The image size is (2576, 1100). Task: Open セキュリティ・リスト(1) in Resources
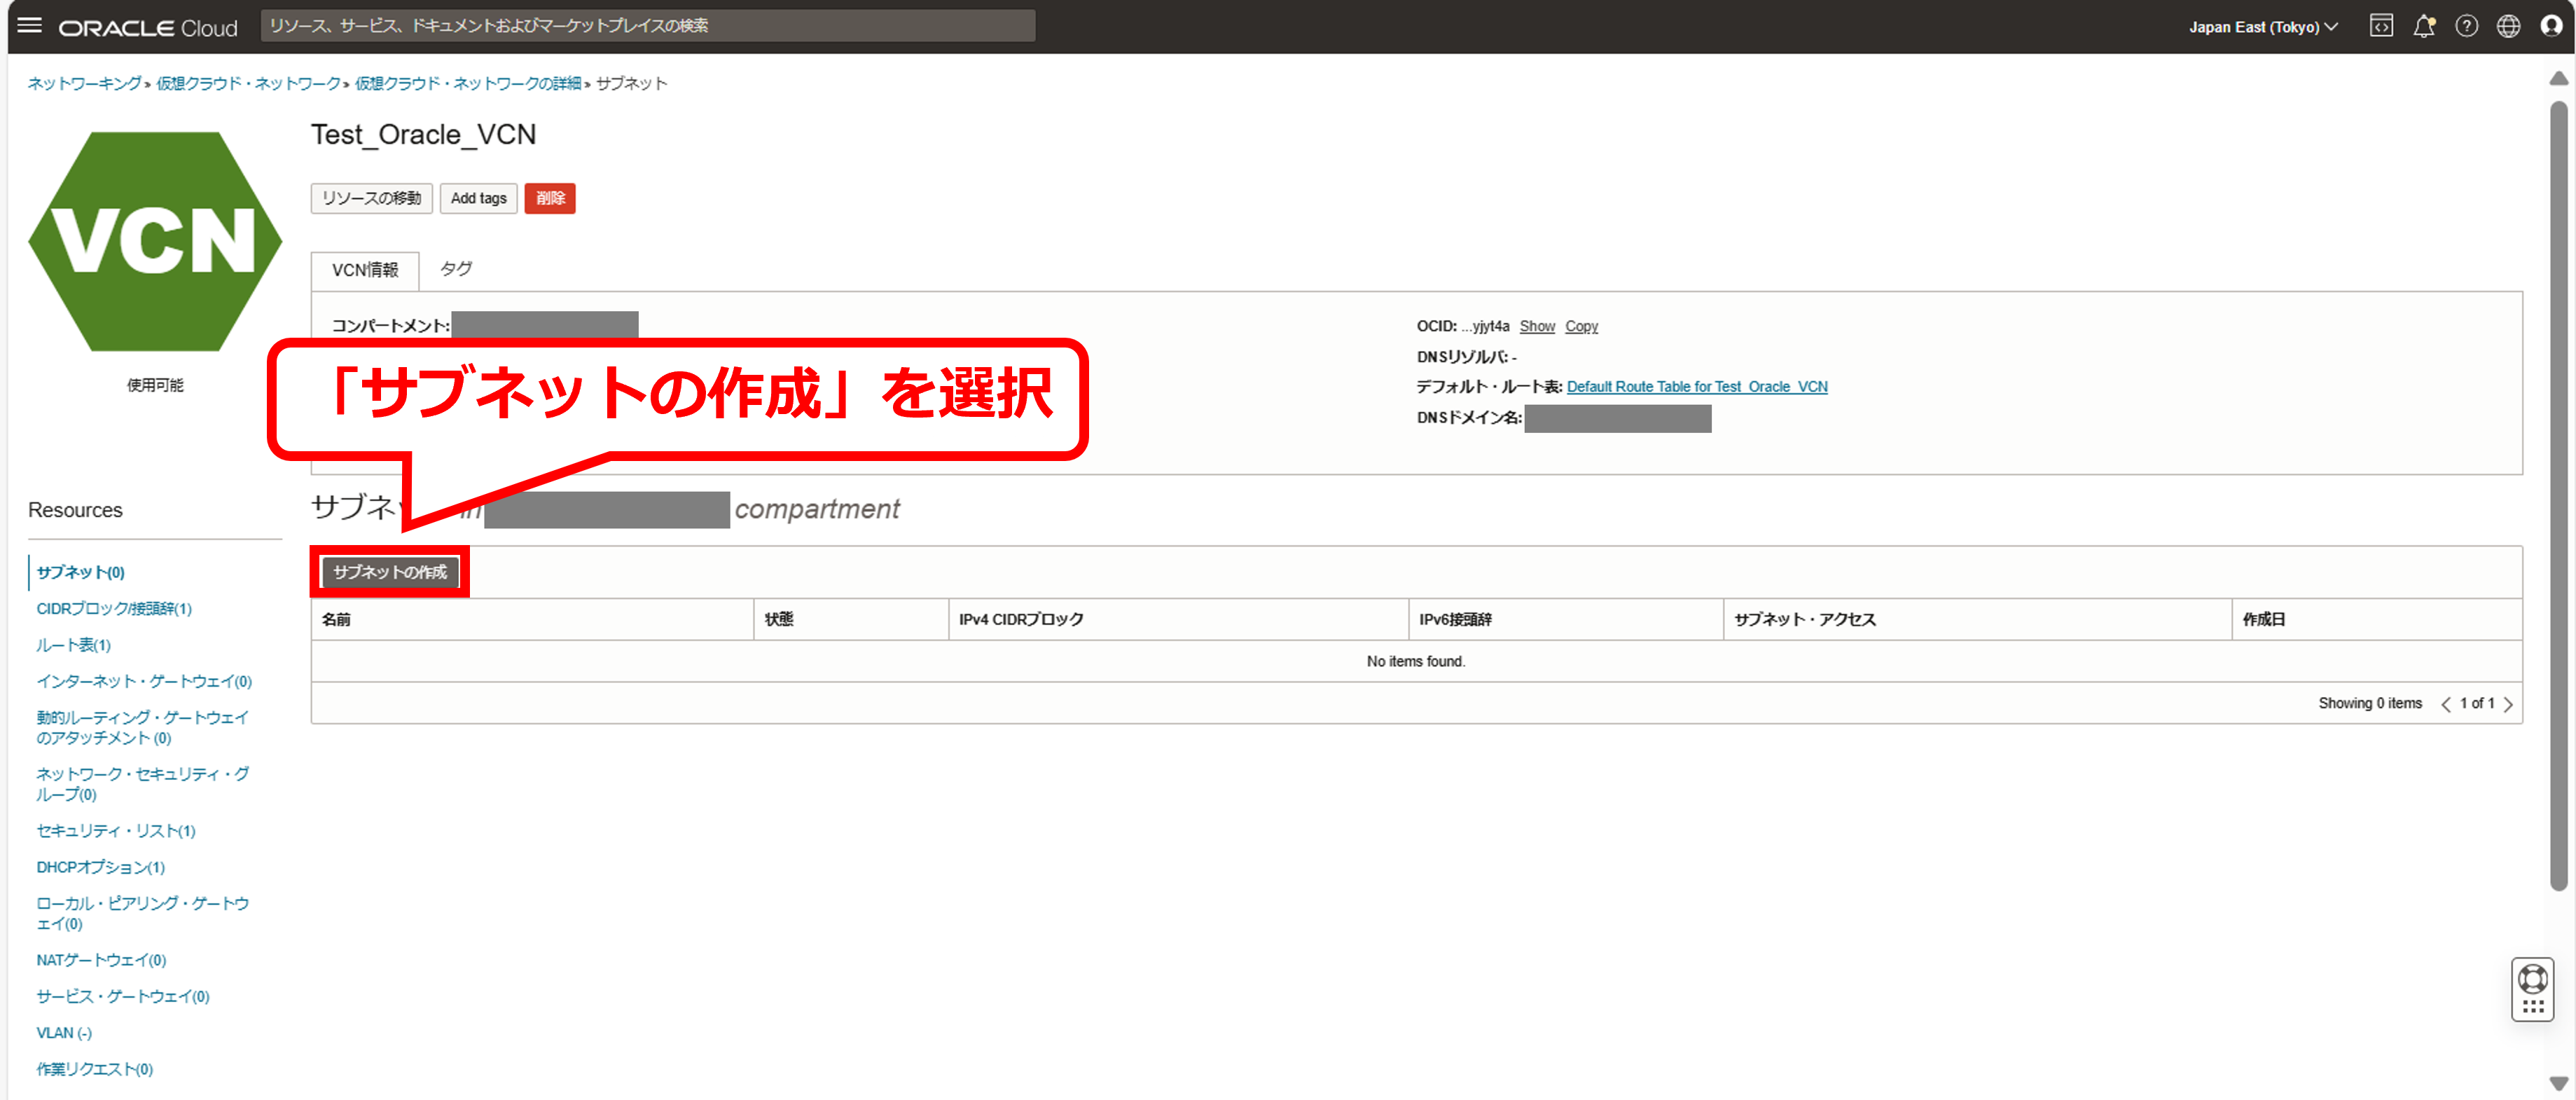tap(116, 831)
